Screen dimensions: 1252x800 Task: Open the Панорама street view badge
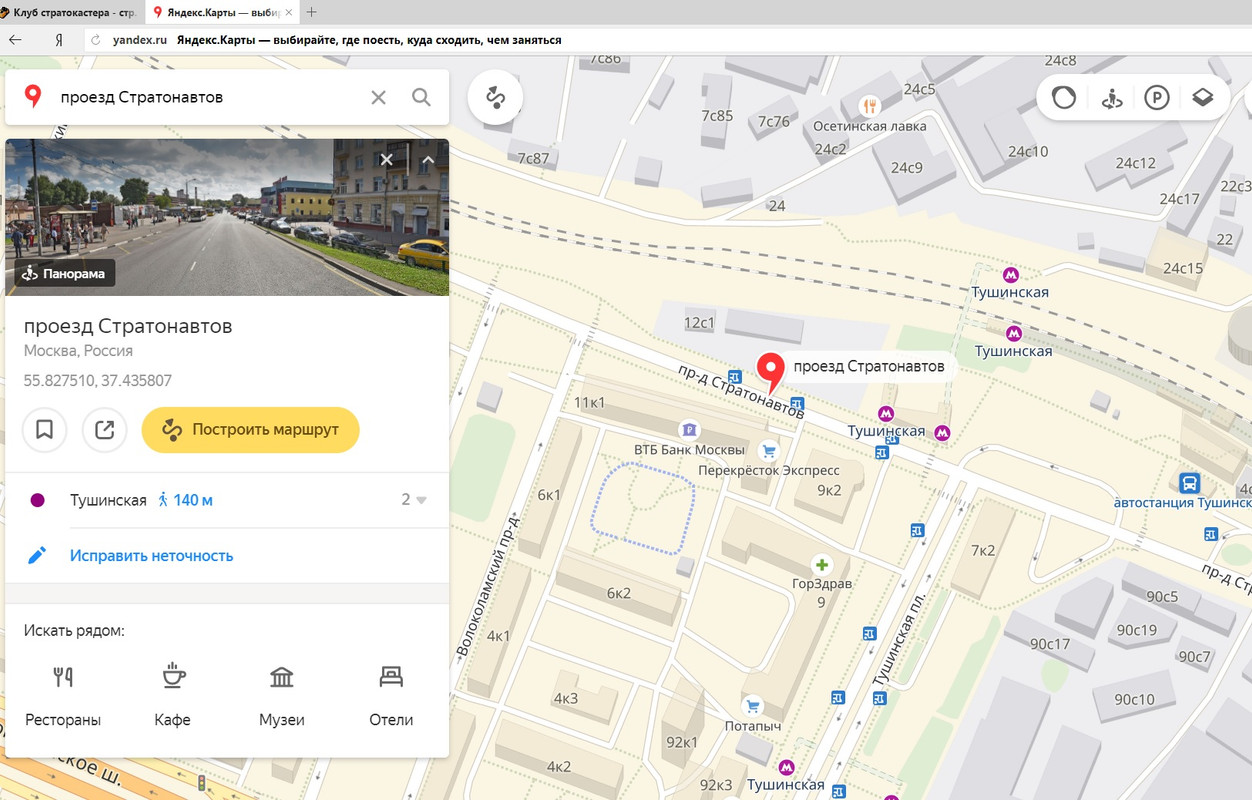click(65, 273)
